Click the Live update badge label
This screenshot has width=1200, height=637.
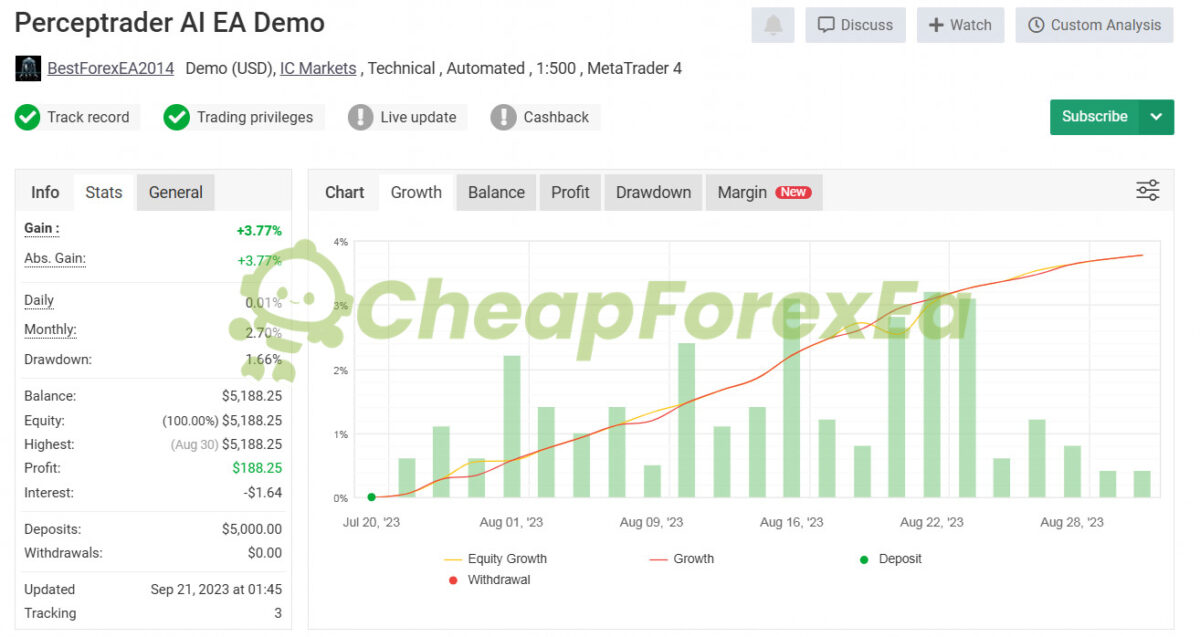418,117
